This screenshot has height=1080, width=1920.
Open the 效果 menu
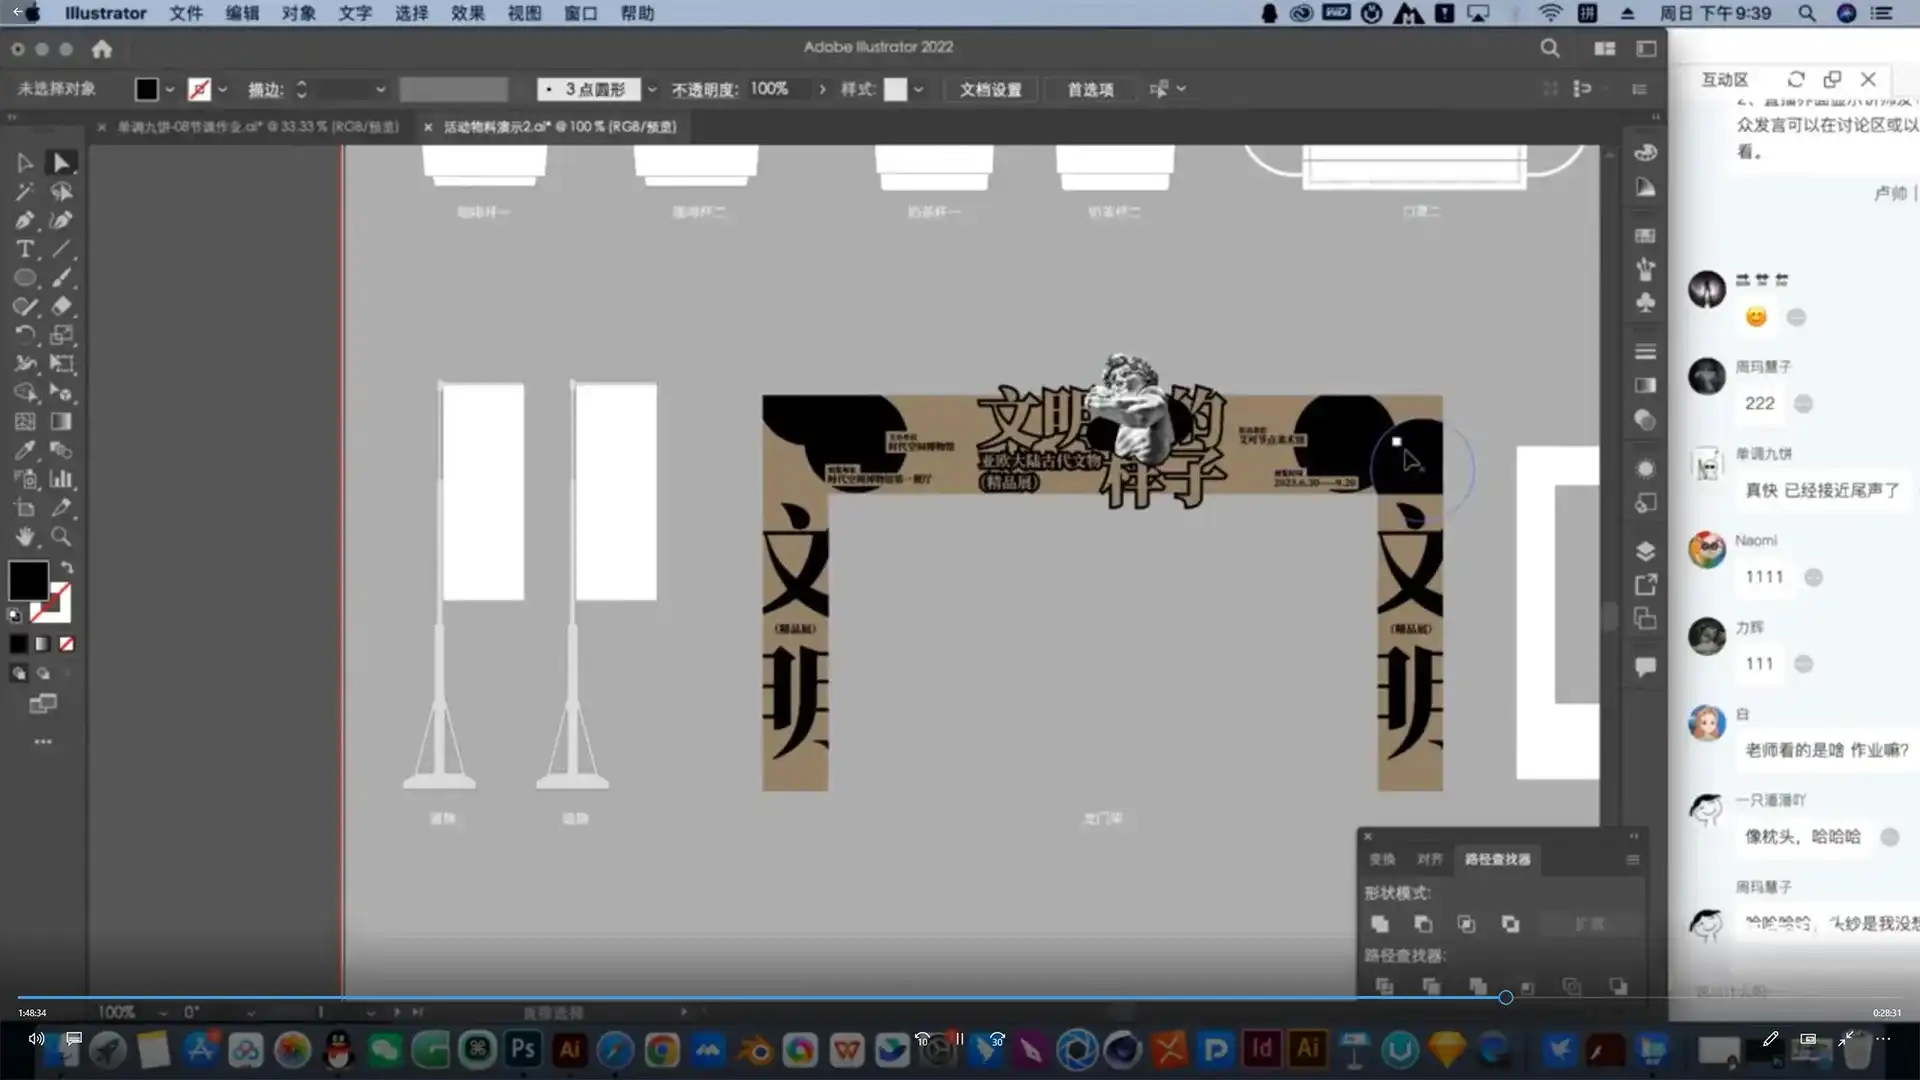pyautogui.click(x=467, y=13)
